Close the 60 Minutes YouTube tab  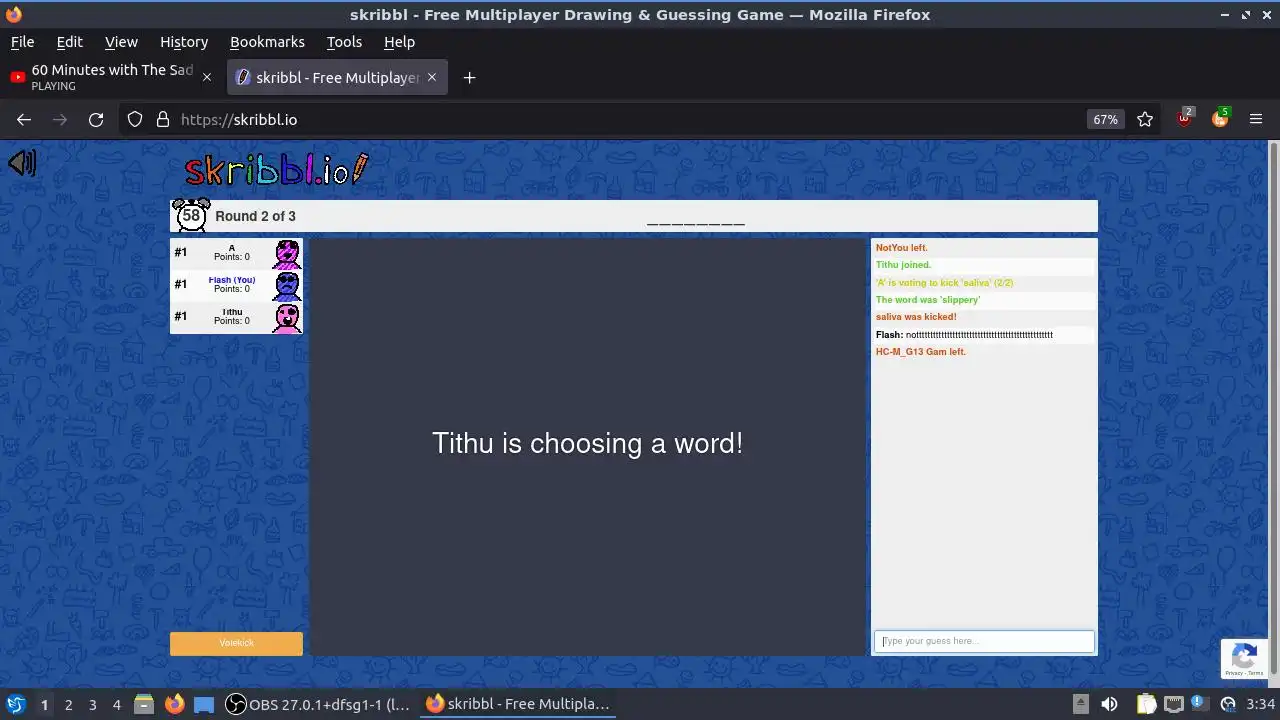pos(207,77)
